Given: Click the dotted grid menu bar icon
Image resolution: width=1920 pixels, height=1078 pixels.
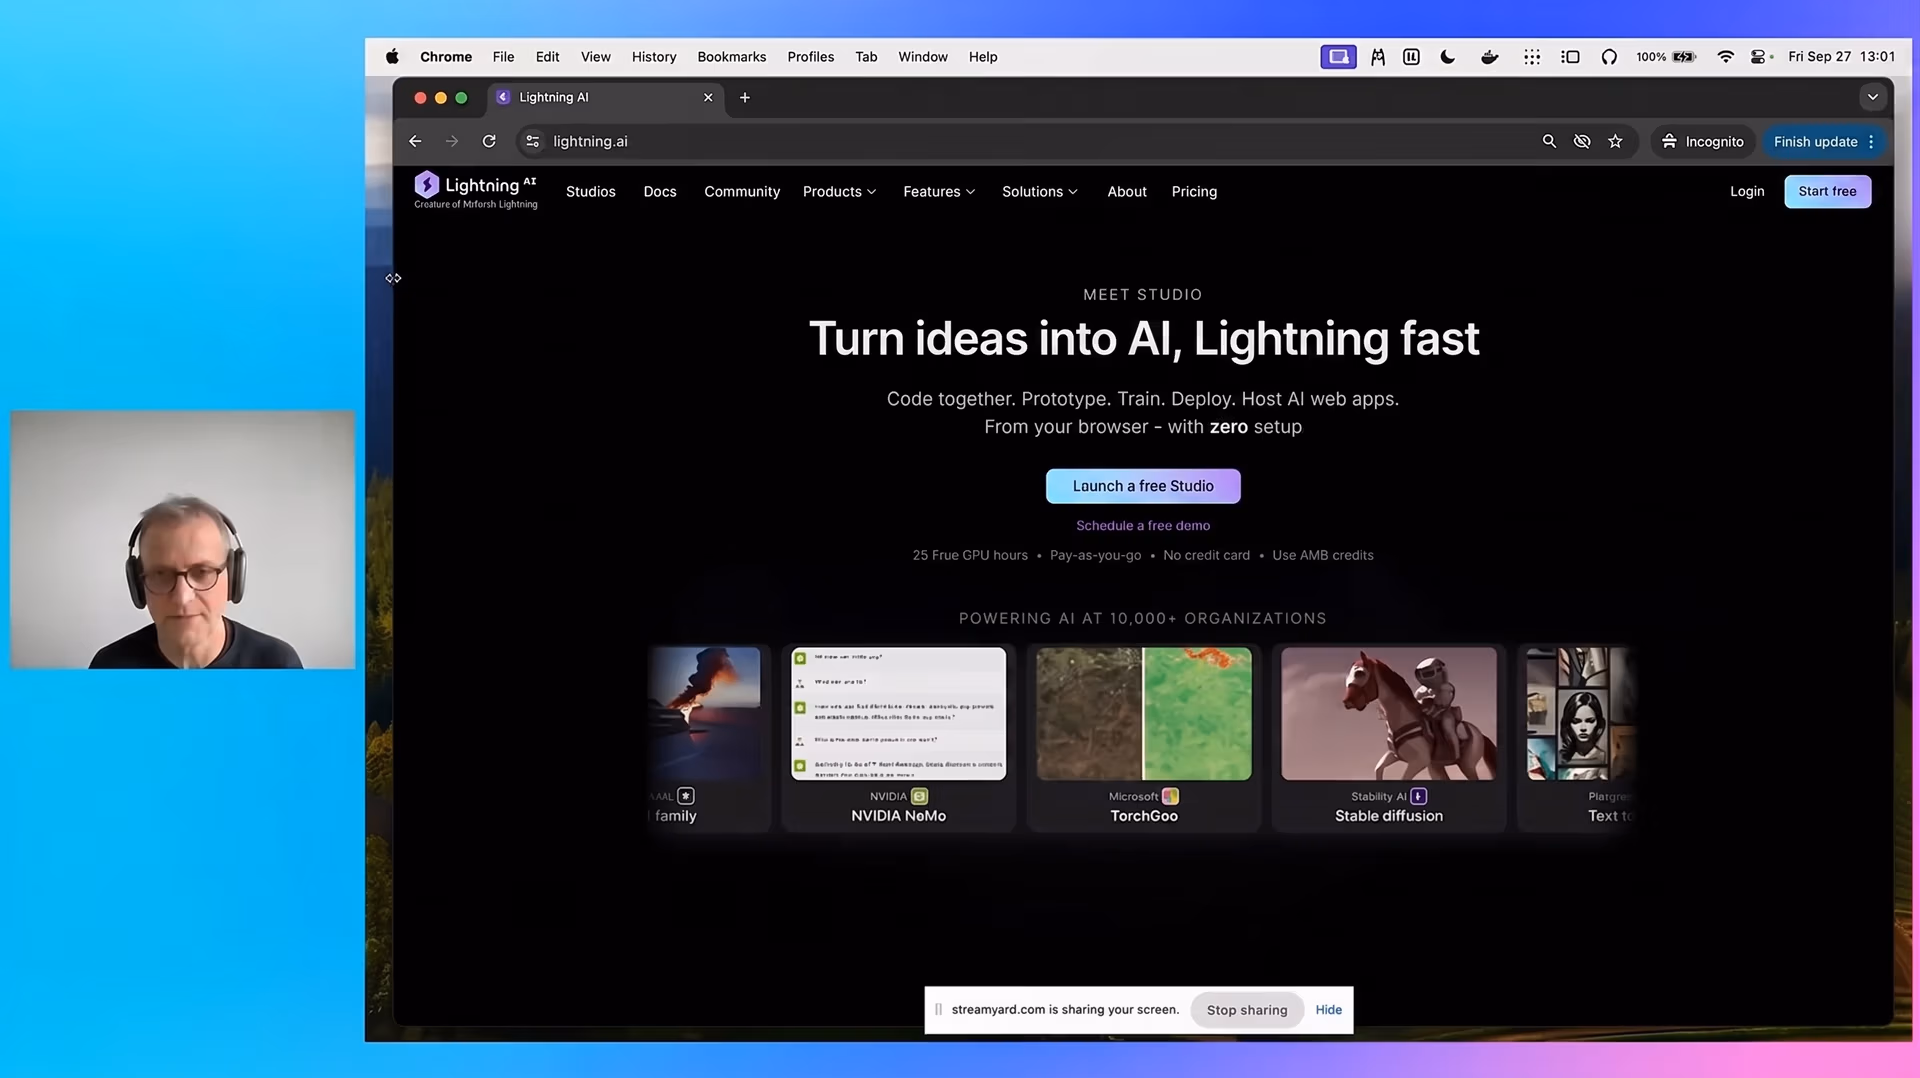Looking at the screenshot, I should (1531, 57).
